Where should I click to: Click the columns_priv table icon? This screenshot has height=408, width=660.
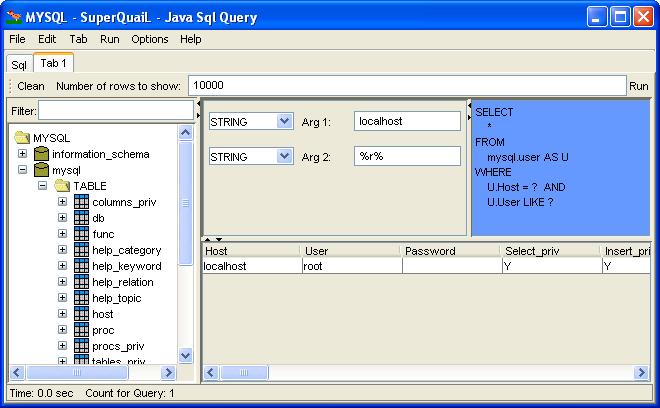coord(81,202)
